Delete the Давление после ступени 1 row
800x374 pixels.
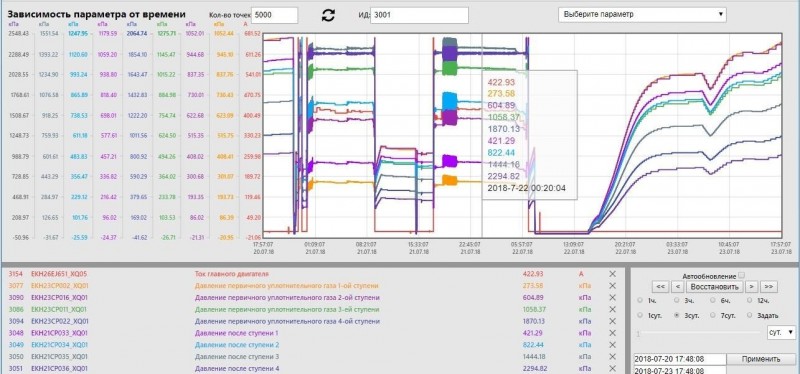coord(612,333)
